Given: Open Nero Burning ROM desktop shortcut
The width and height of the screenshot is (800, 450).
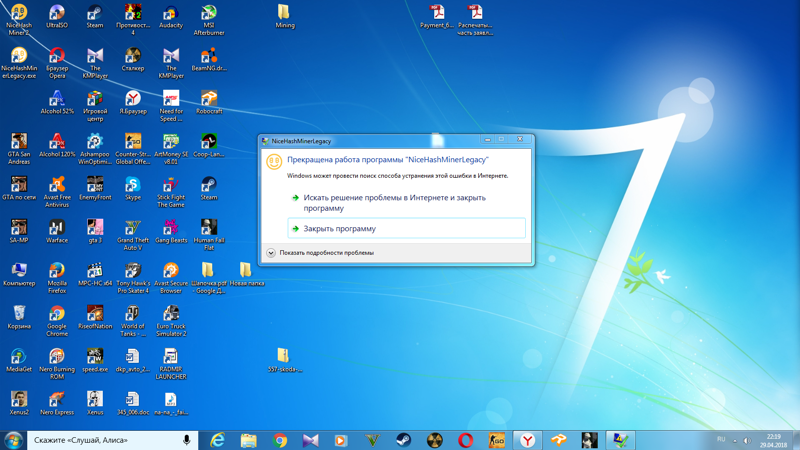Looking at the screenshot, I should coord(57,364).
